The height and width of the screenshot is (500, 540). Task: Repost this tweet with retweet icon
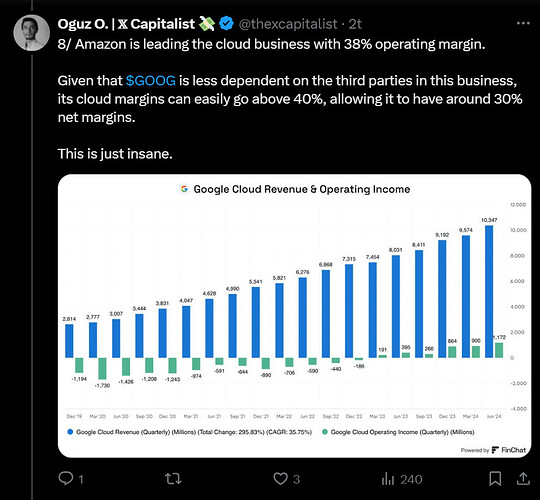pos(173,479)
